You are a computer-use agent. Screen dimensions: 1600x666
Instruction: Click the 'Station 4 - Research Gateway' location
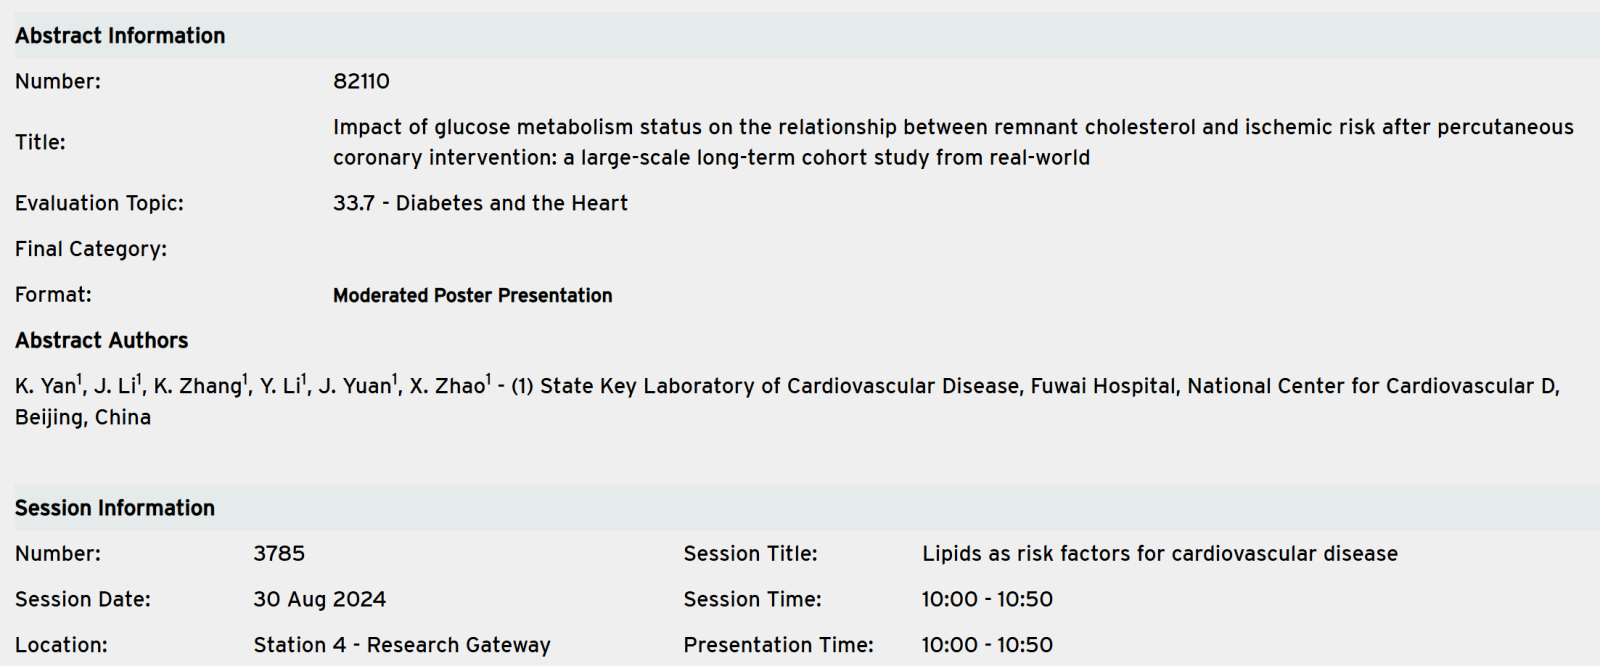click(x=401, y=646)
